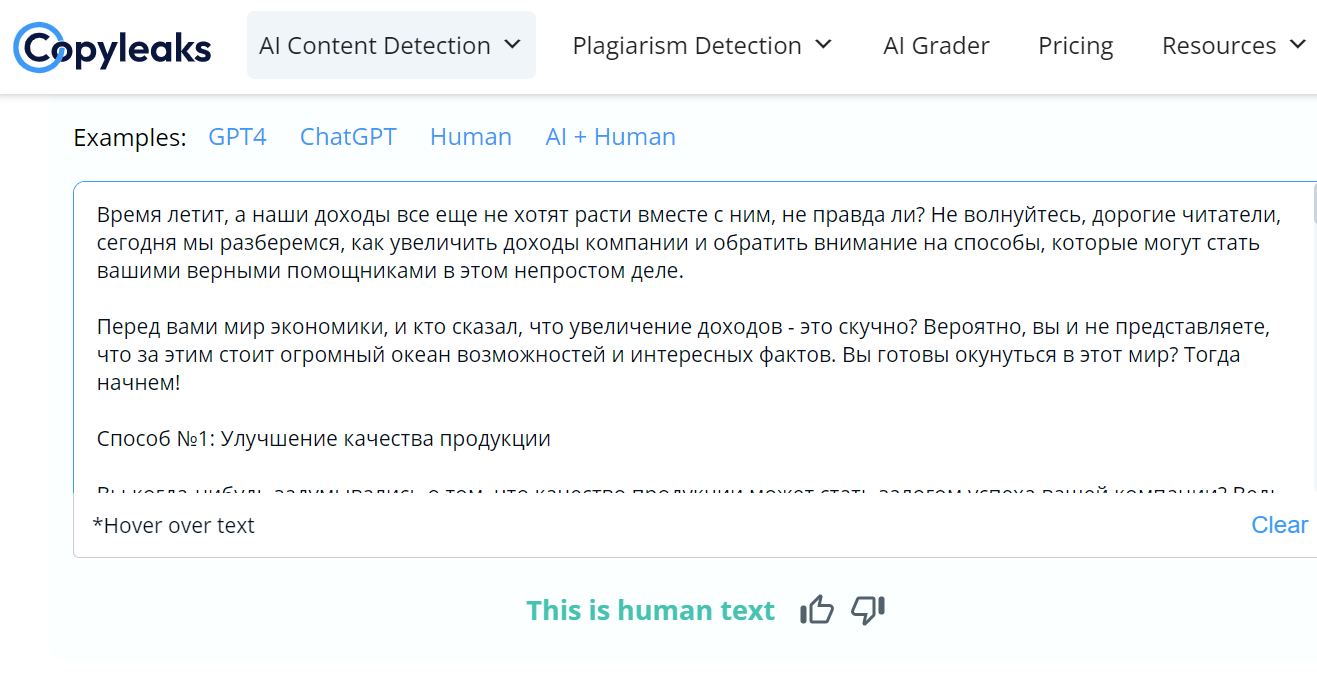Load the ChatGPT example text
The height and width of the screenshot is (688, 1317).
[x=348, y=137]
